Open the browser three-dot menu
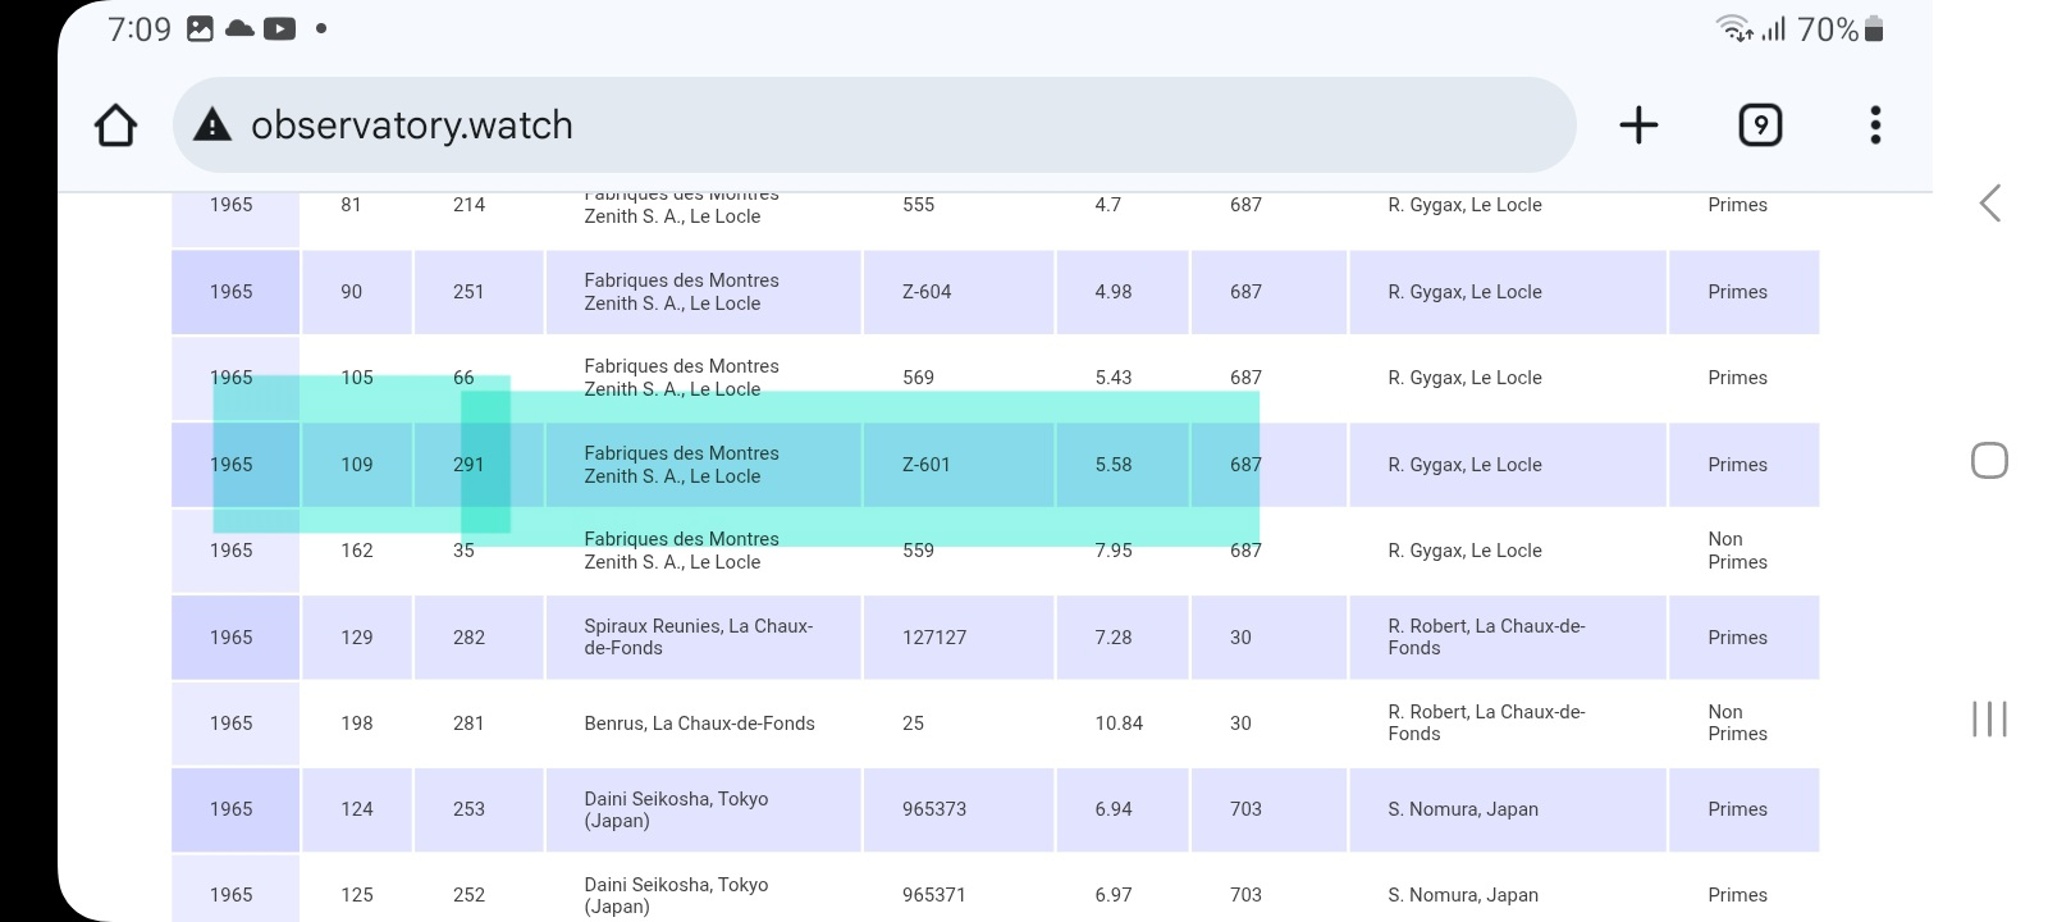The height and width of the screenshot is (922, 2048). coord(1875,126)
